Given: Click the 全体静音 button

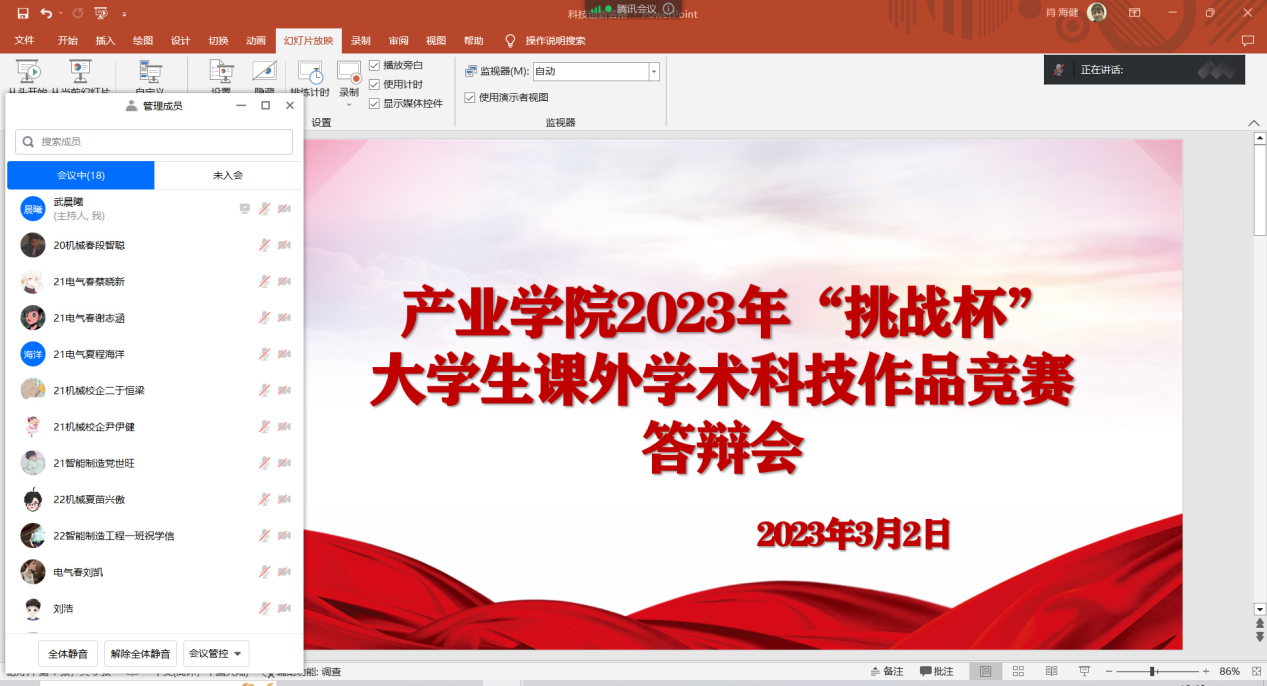Looking at the screenshot, I should tap(68, 654).
